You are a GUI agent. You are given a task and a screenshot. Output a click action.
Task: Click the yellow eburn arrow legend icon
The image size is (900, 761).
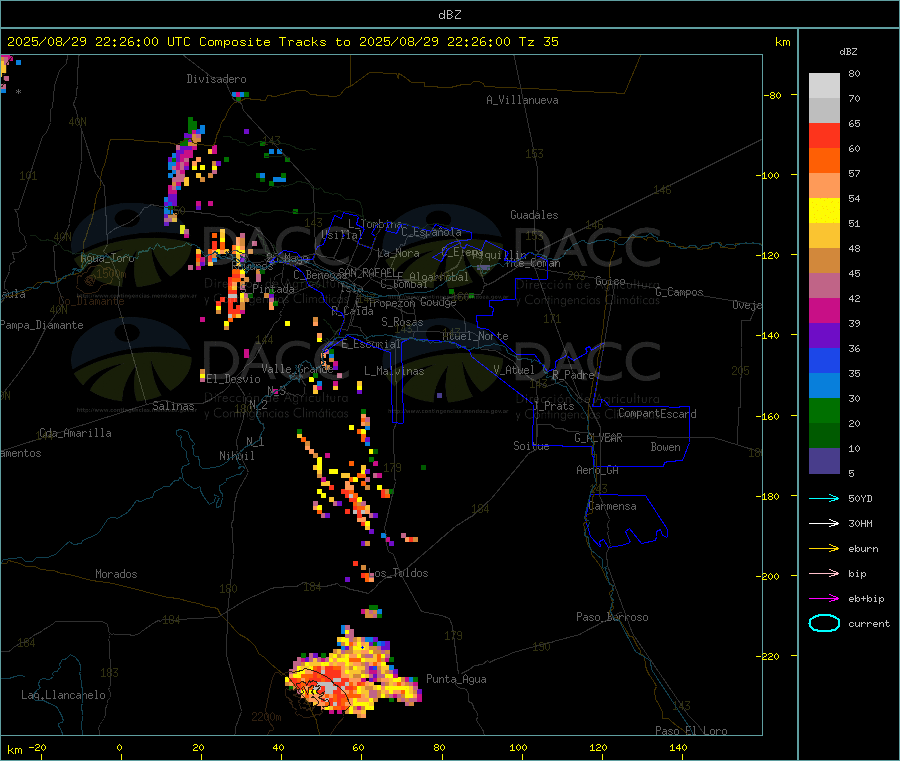pyautogui.click(x=824, y=549)
